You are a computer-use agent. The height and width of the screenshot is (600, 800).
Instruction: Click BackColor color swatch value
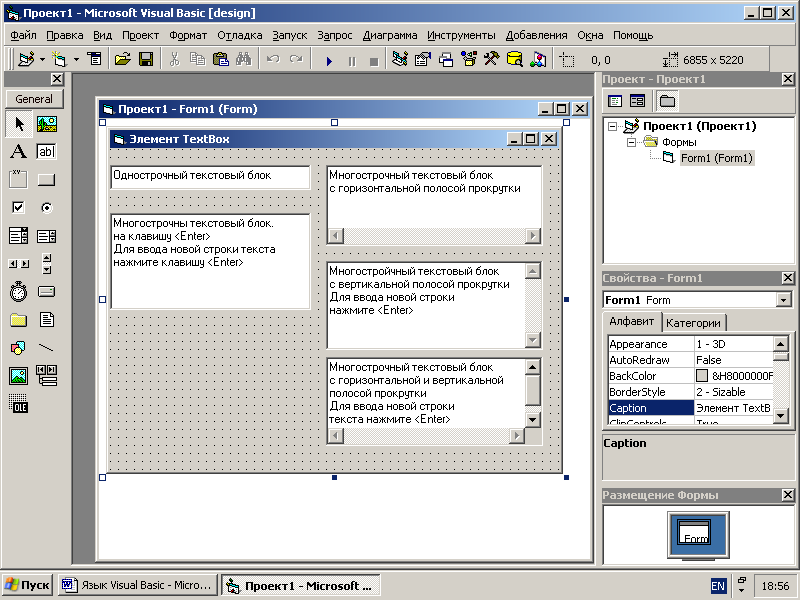click(x=702, y=376)
